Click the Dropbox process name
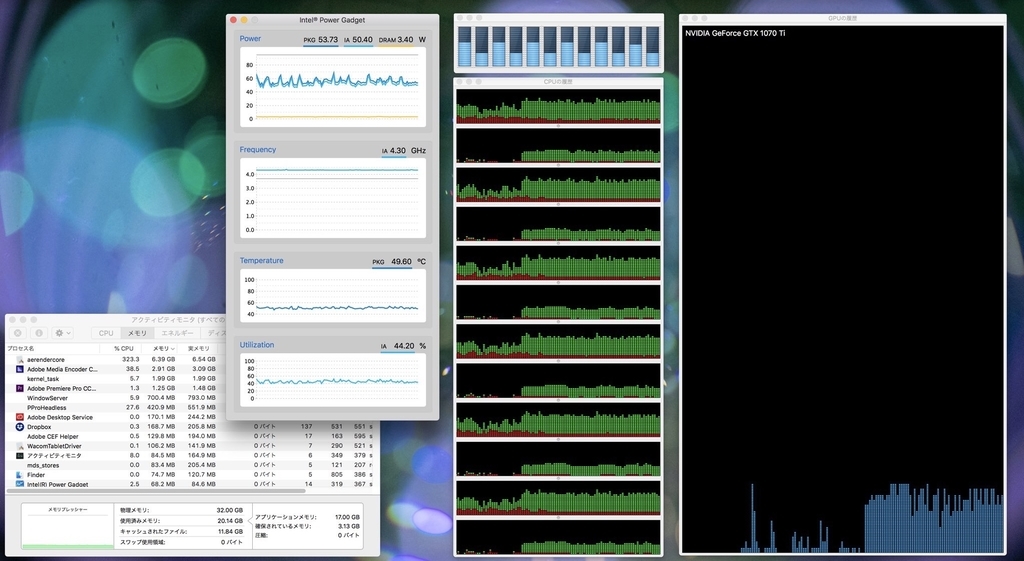1024x561 pixels. (x=39, y=426)
